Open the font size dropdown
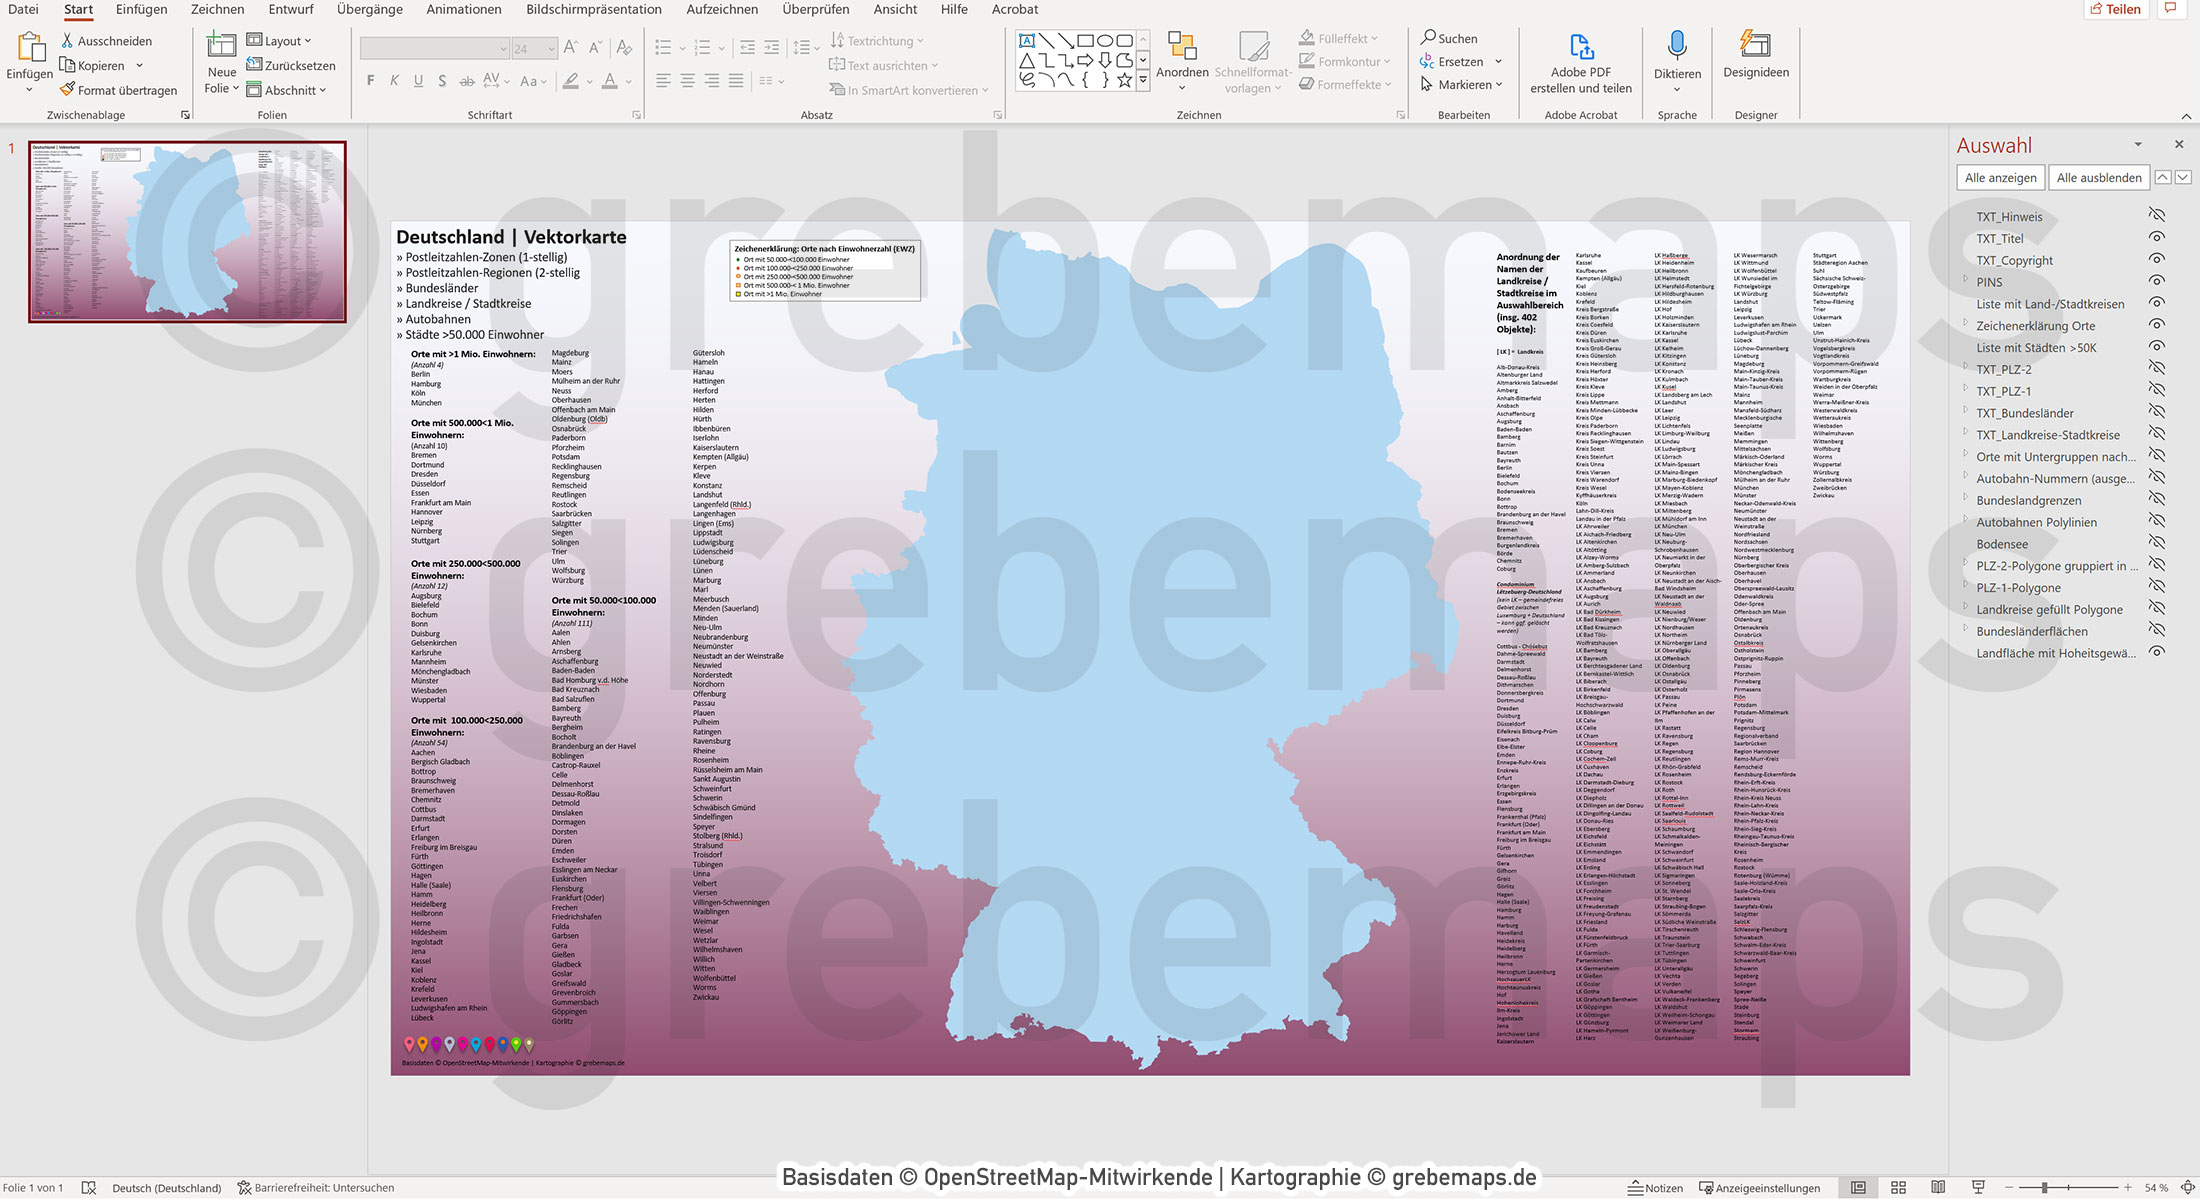2200x1199 pixels. point(550,47)
